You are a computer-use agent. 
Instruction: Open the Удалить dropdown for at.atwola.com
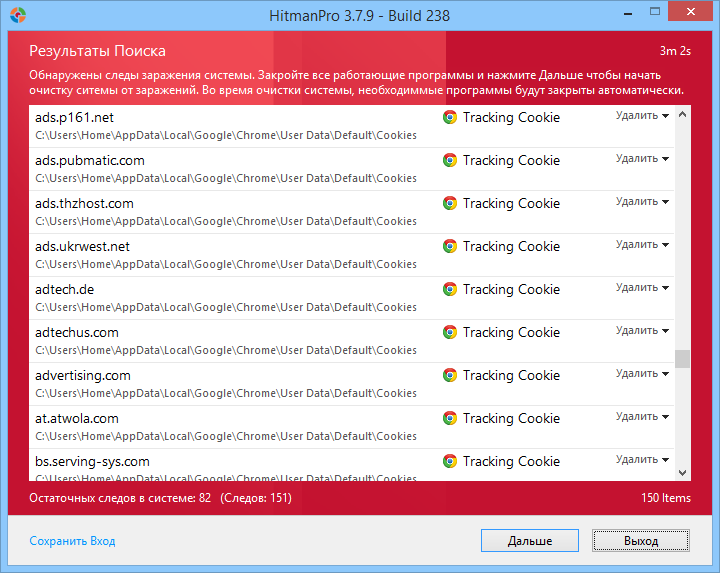click(642, 417)
